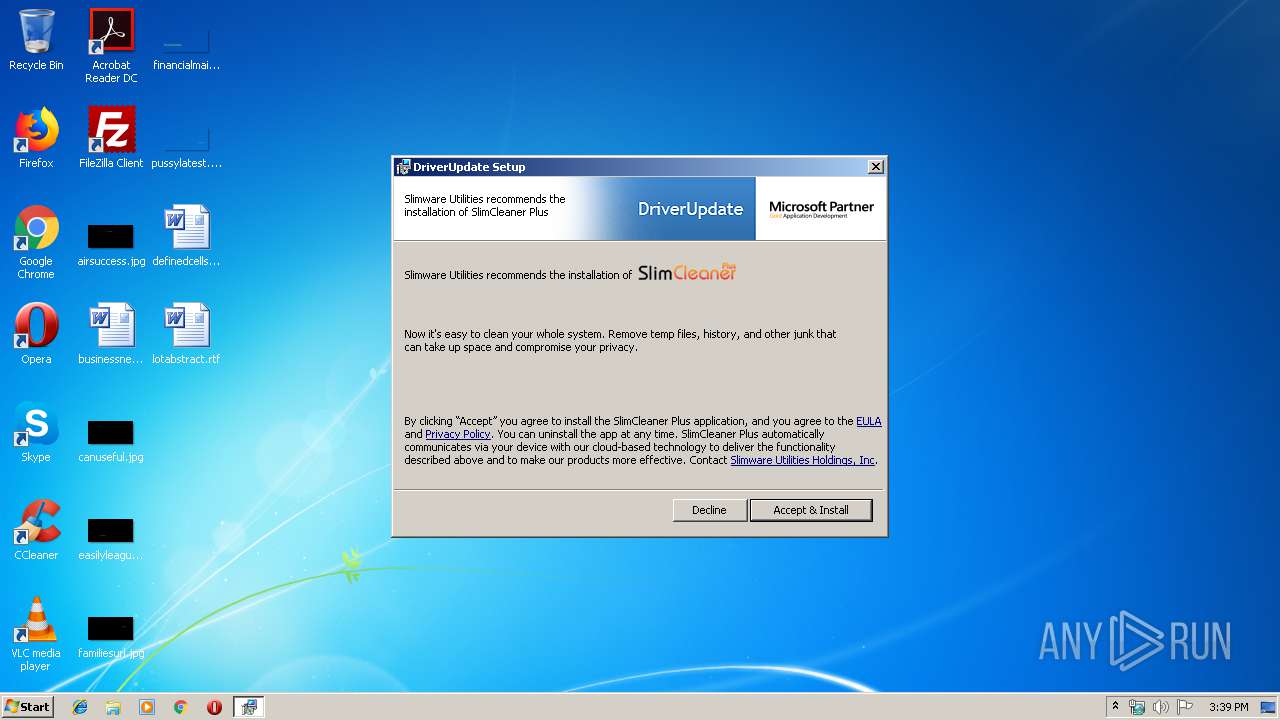Launch the Firefox desktop shortcut
The image size is (1280, 720).
click(36, 138)
